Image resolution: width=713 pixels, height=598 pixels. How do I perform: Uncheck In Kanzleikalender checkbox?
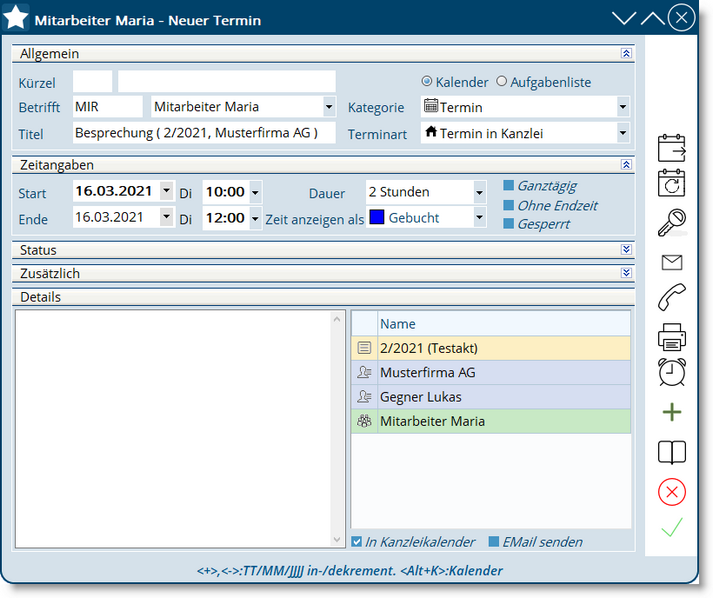356,542
